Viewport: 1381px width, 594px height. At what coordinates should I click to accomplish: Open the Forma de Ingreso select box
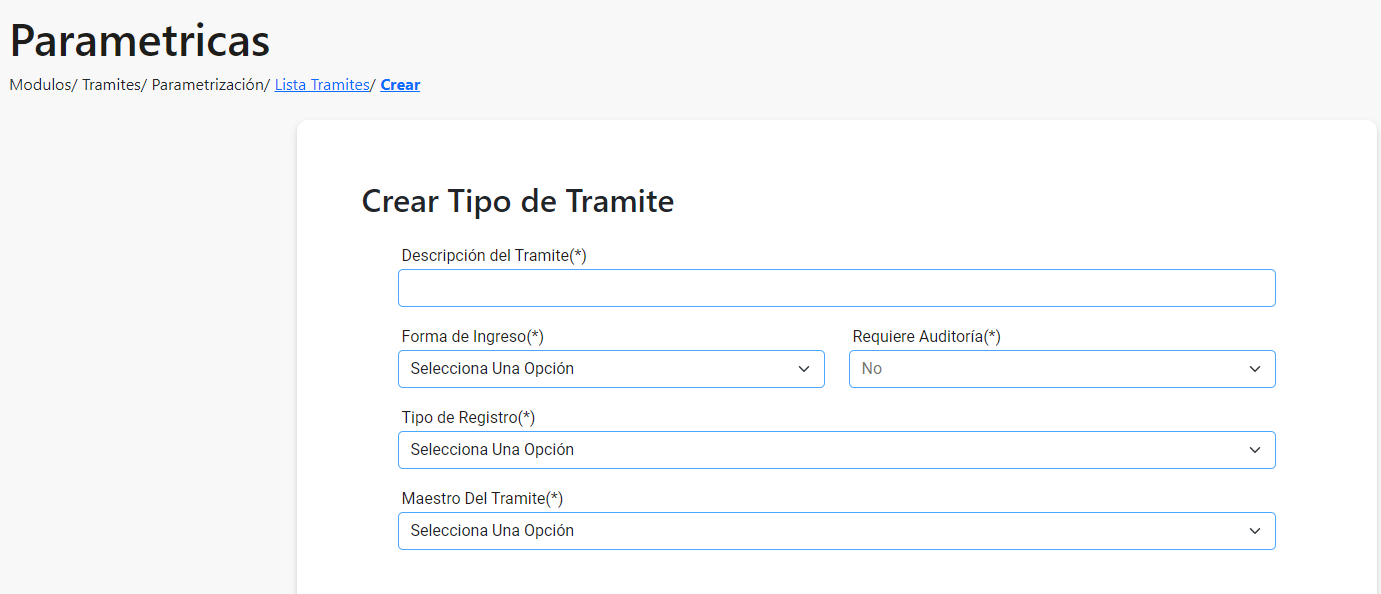click(611, 369)
